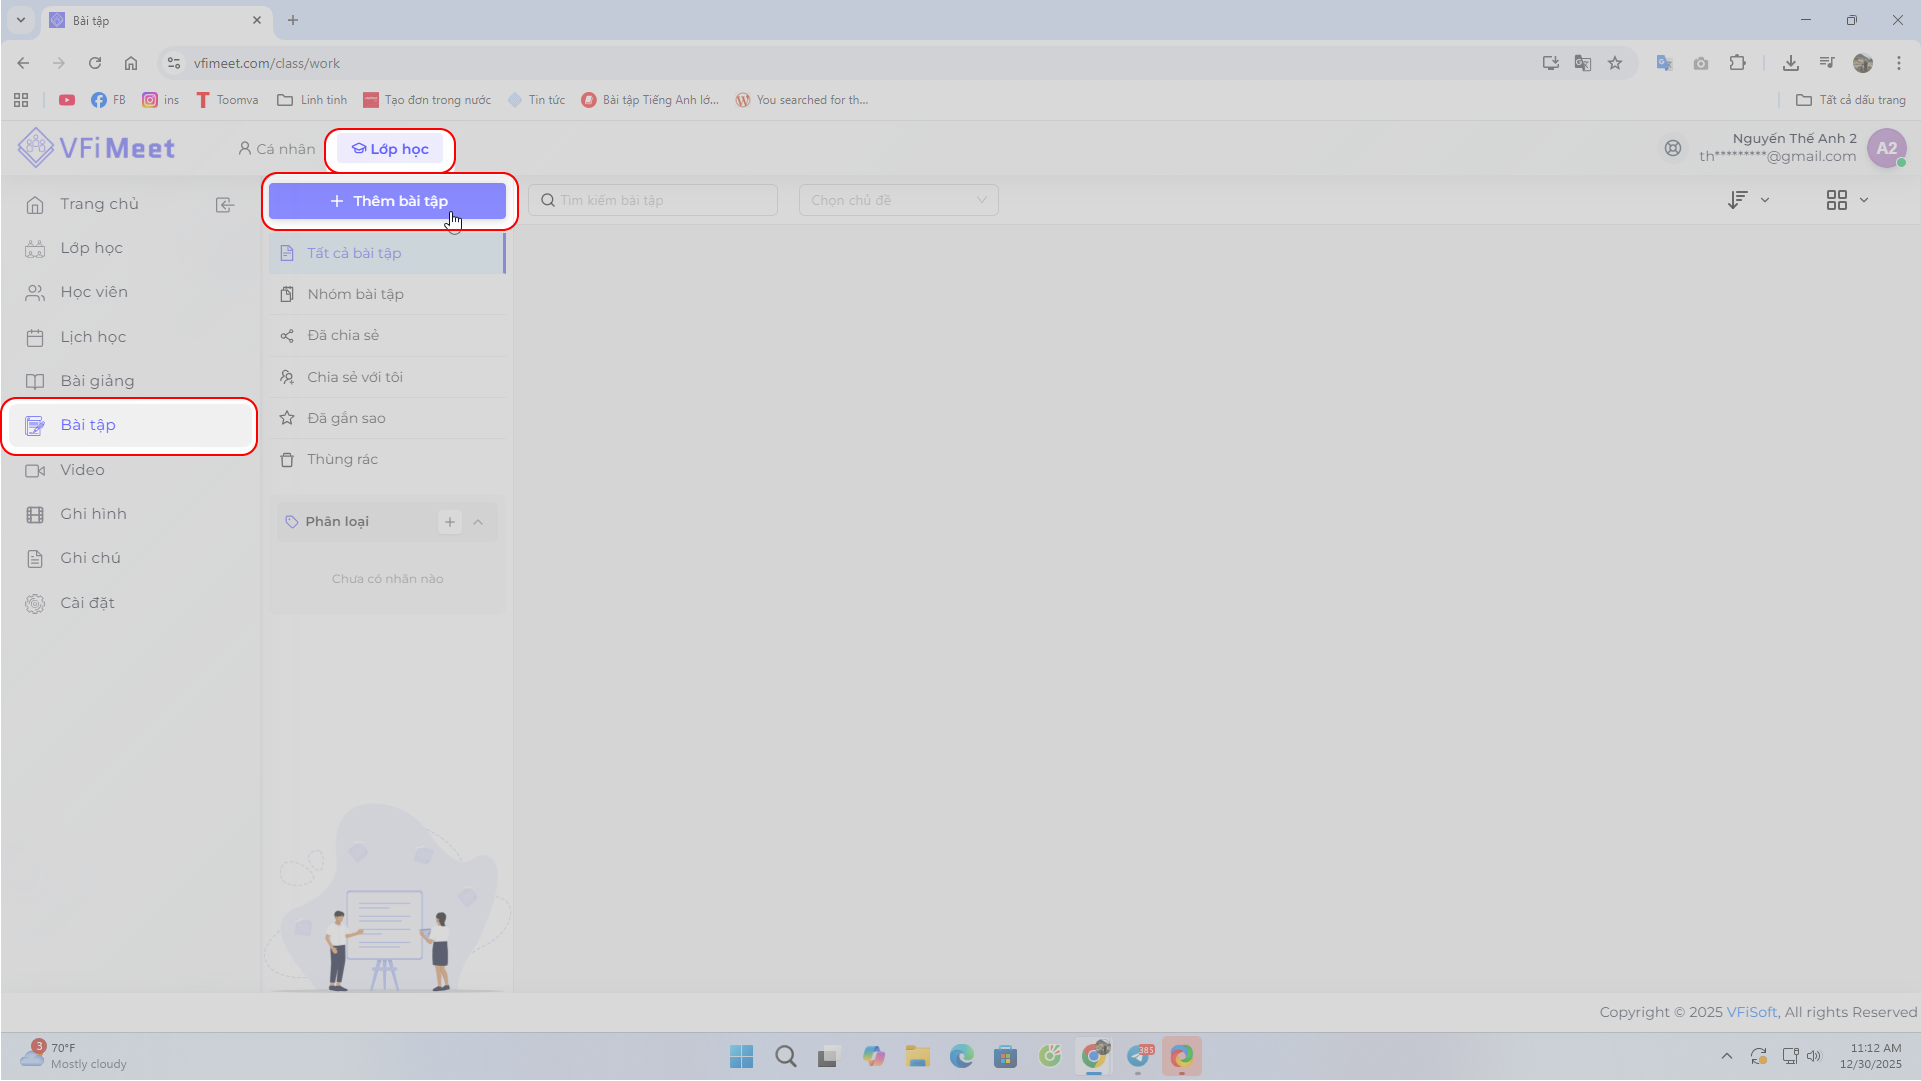The image size is (1921, 1081).
Task: Select the Lớp học top tab
Action: (390, 149)
